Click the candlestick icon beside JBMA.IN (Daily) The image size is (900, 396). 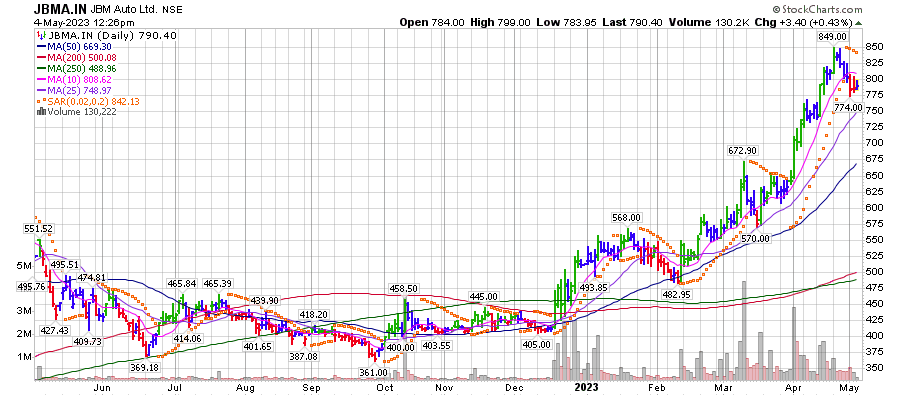pos(40,36)
